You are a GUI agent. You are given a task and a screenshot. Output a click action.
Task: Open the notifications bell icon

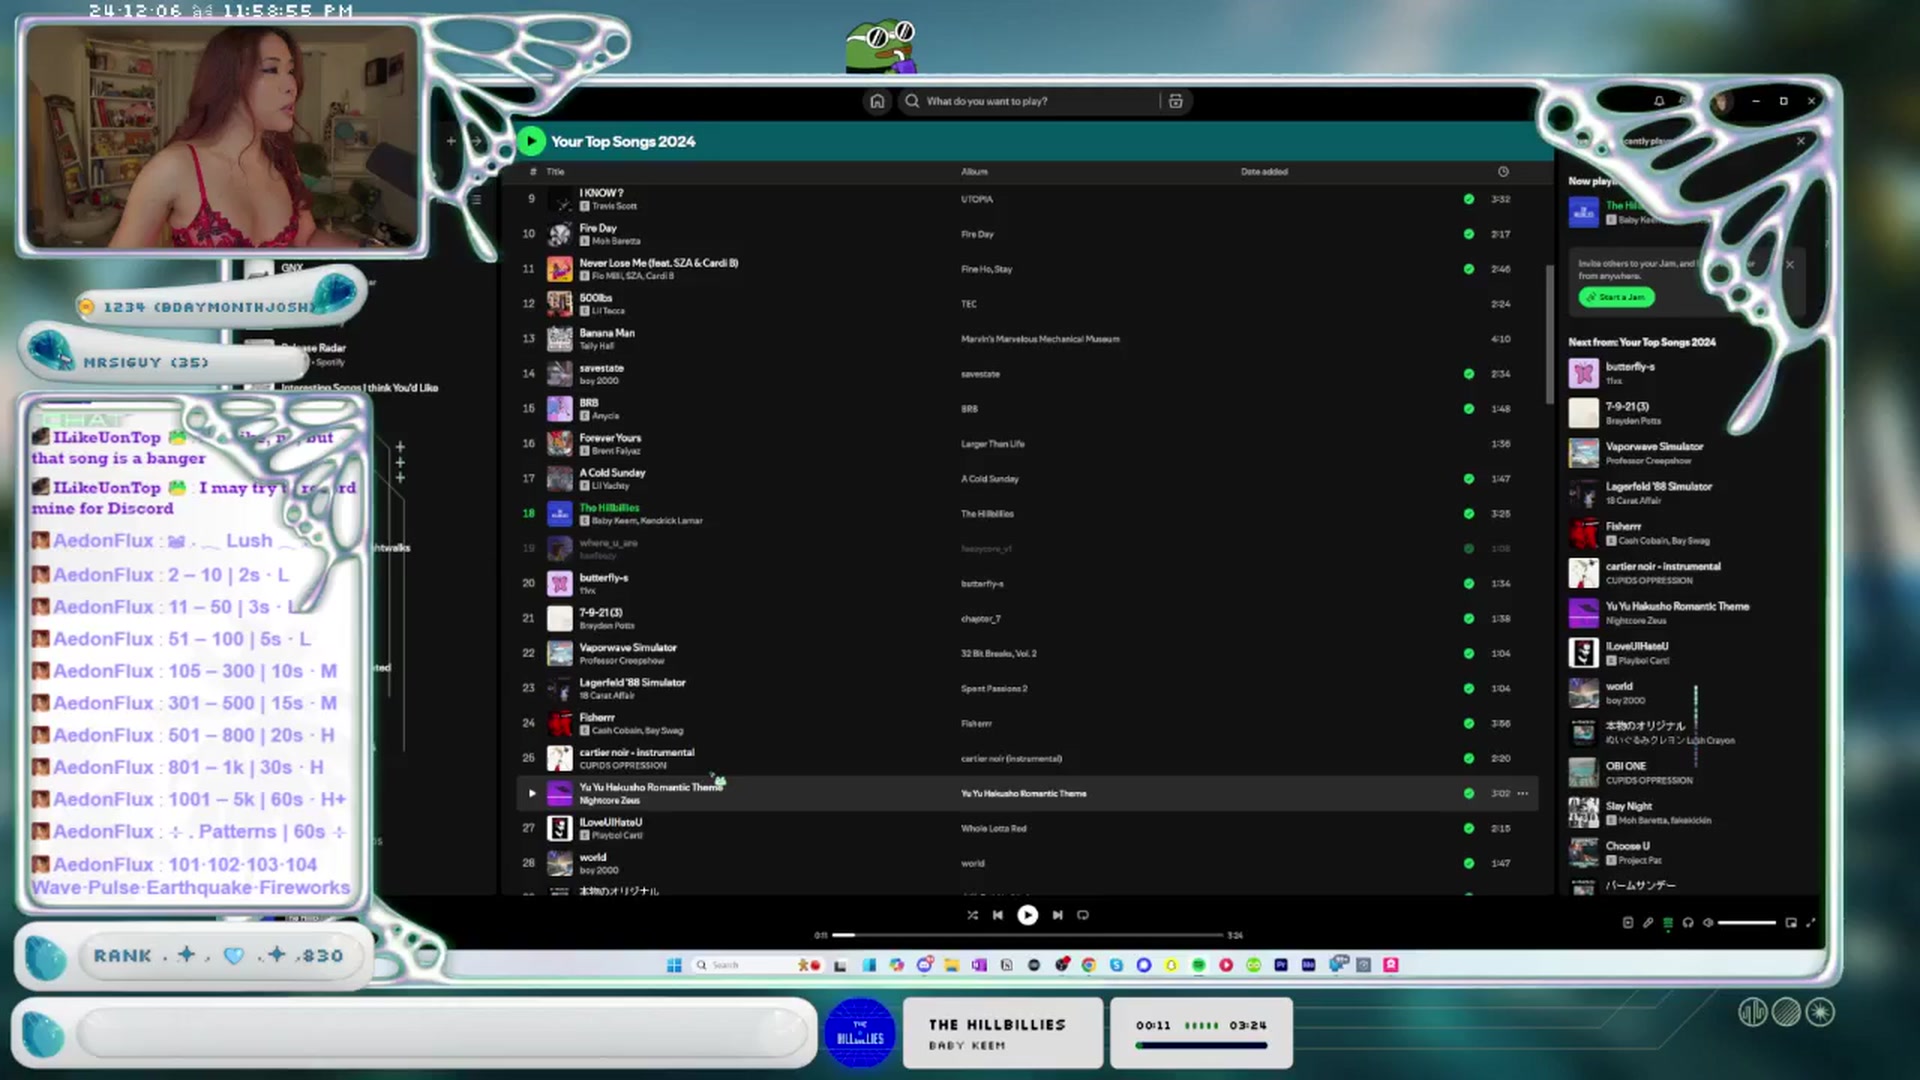[x=1659, y=101]
